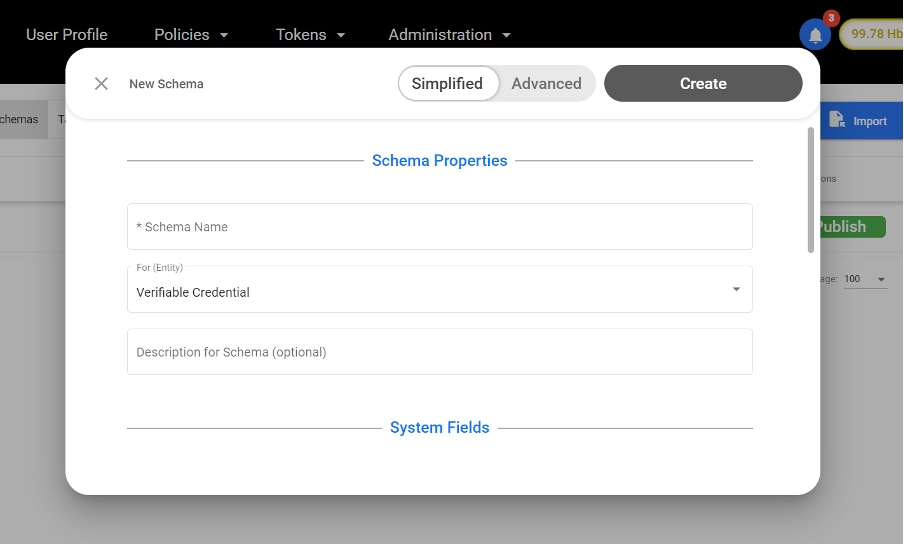Click the Schema Properties section heading
Image resolution: width=904 pixels, height=544 pixels.
[x=439, y=160]
